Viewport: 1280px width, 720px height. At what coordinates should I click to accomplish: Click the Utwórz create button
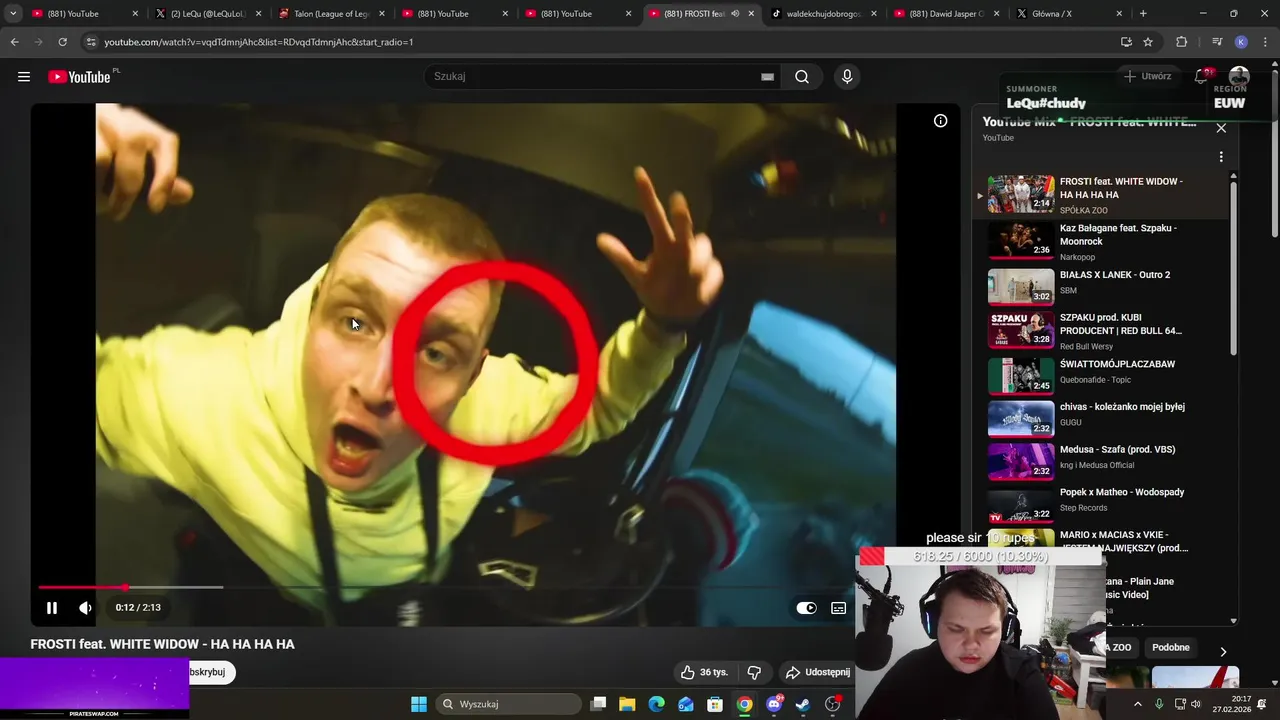(1147, 77)
